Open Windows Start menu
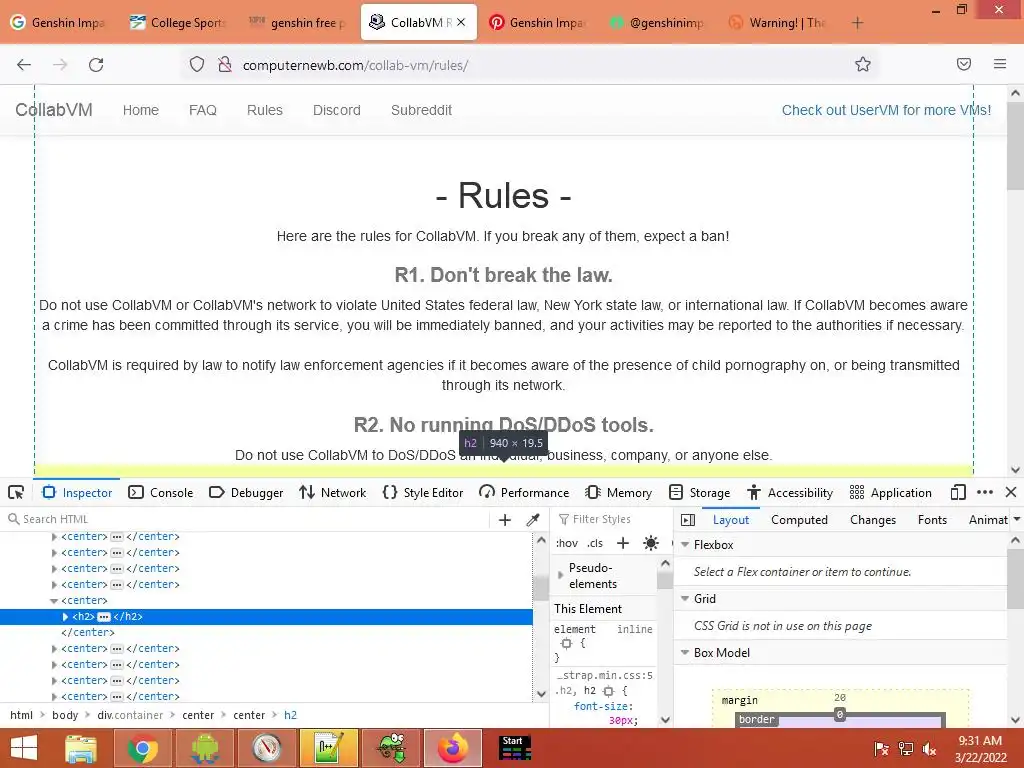Screen dimensions: 1024x768 click(x=24, y=748)
